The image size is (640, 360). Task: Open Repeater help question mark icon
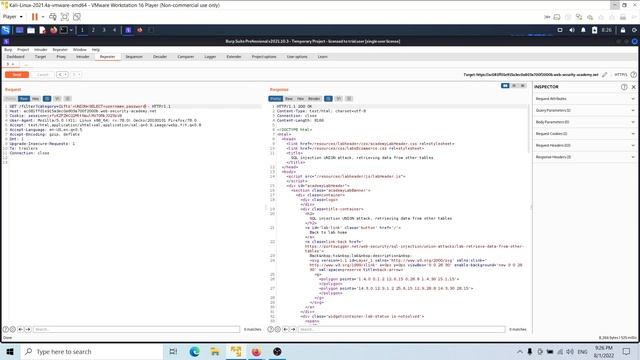[633, 75]
